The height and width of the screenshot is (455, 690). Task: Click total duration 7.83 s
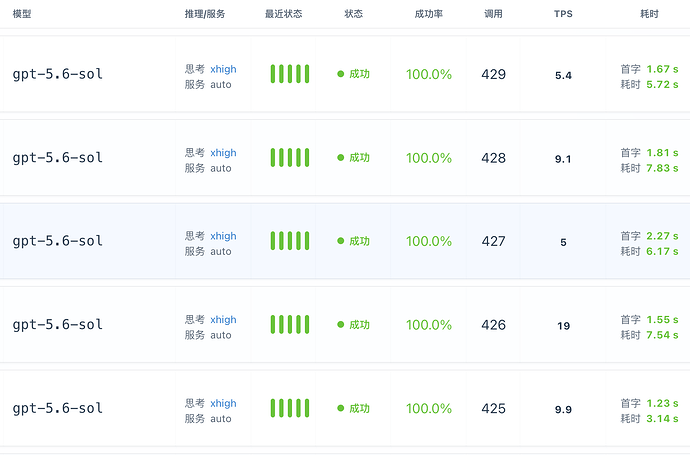coord(662,168)
